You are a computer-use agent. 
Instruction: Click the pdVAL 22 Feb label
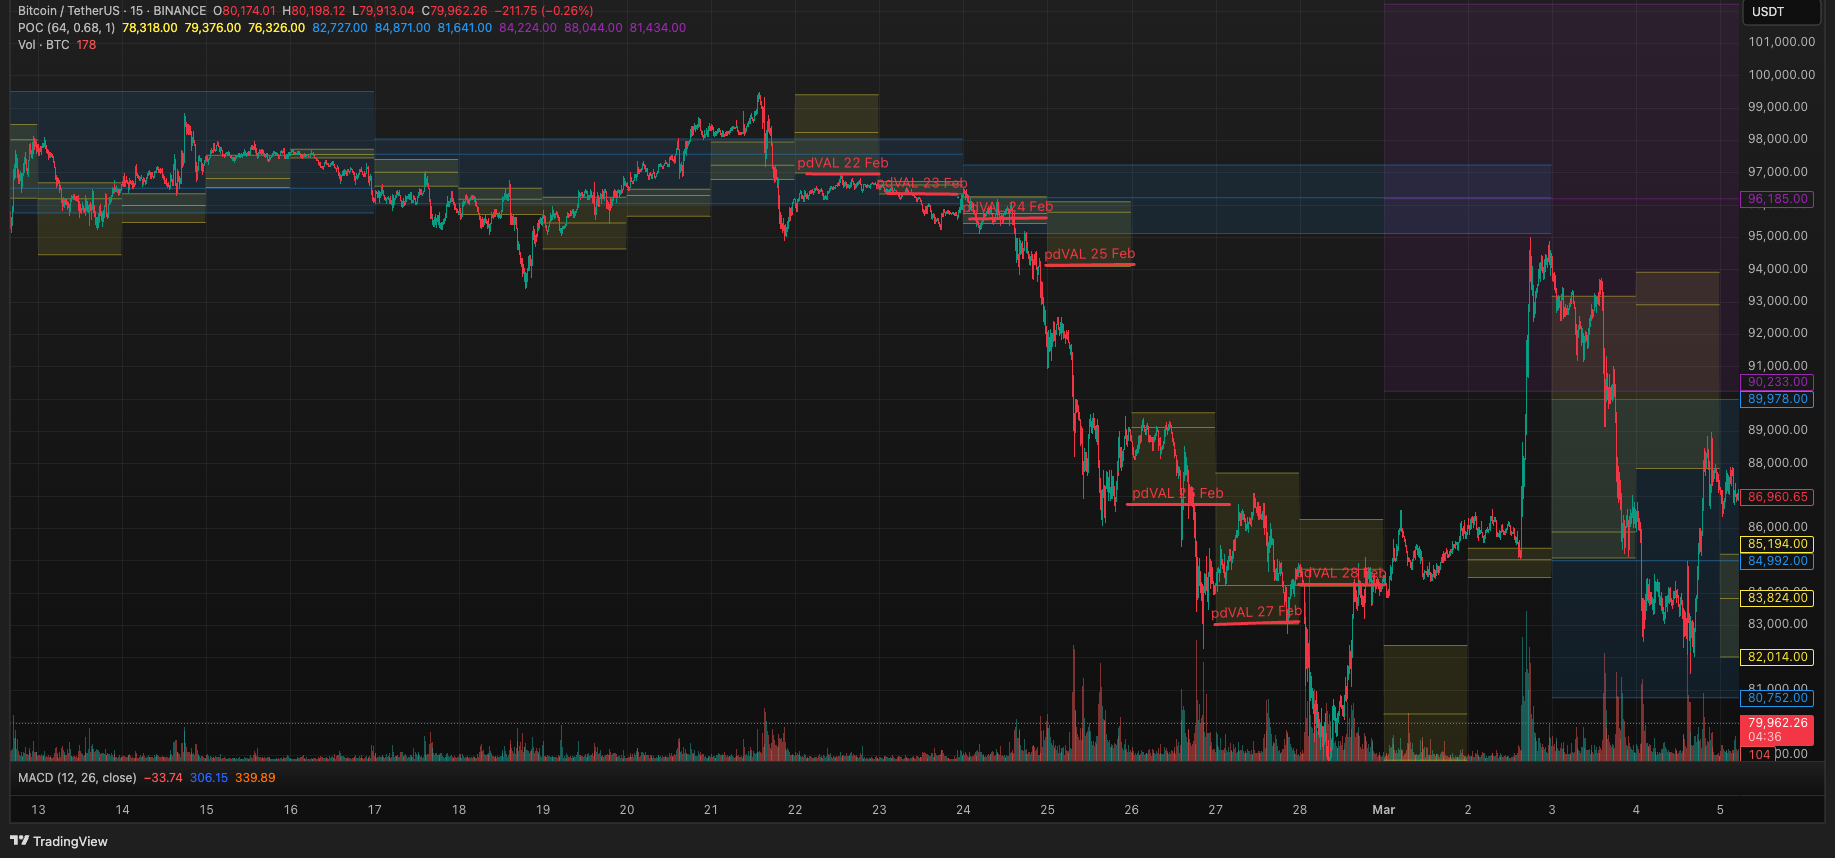[842, 163]
